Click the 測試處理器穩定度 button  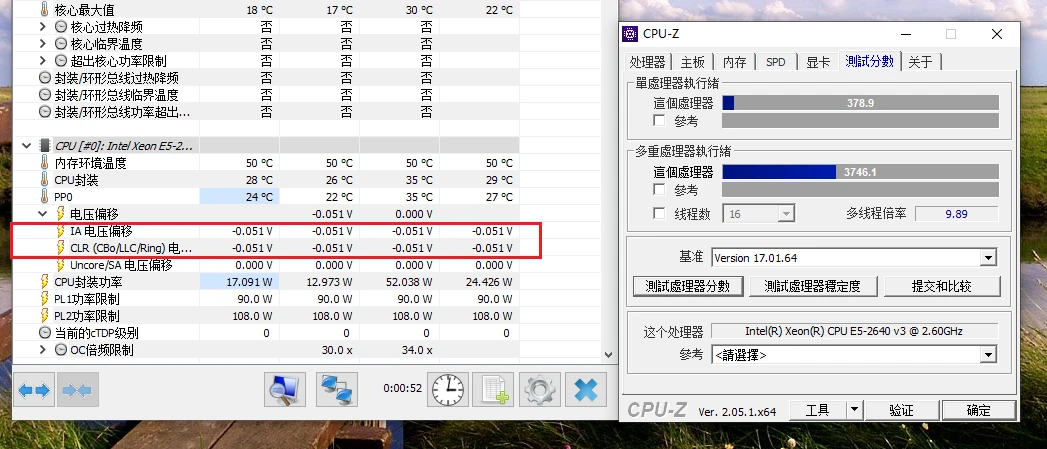[x=813, y=286]
